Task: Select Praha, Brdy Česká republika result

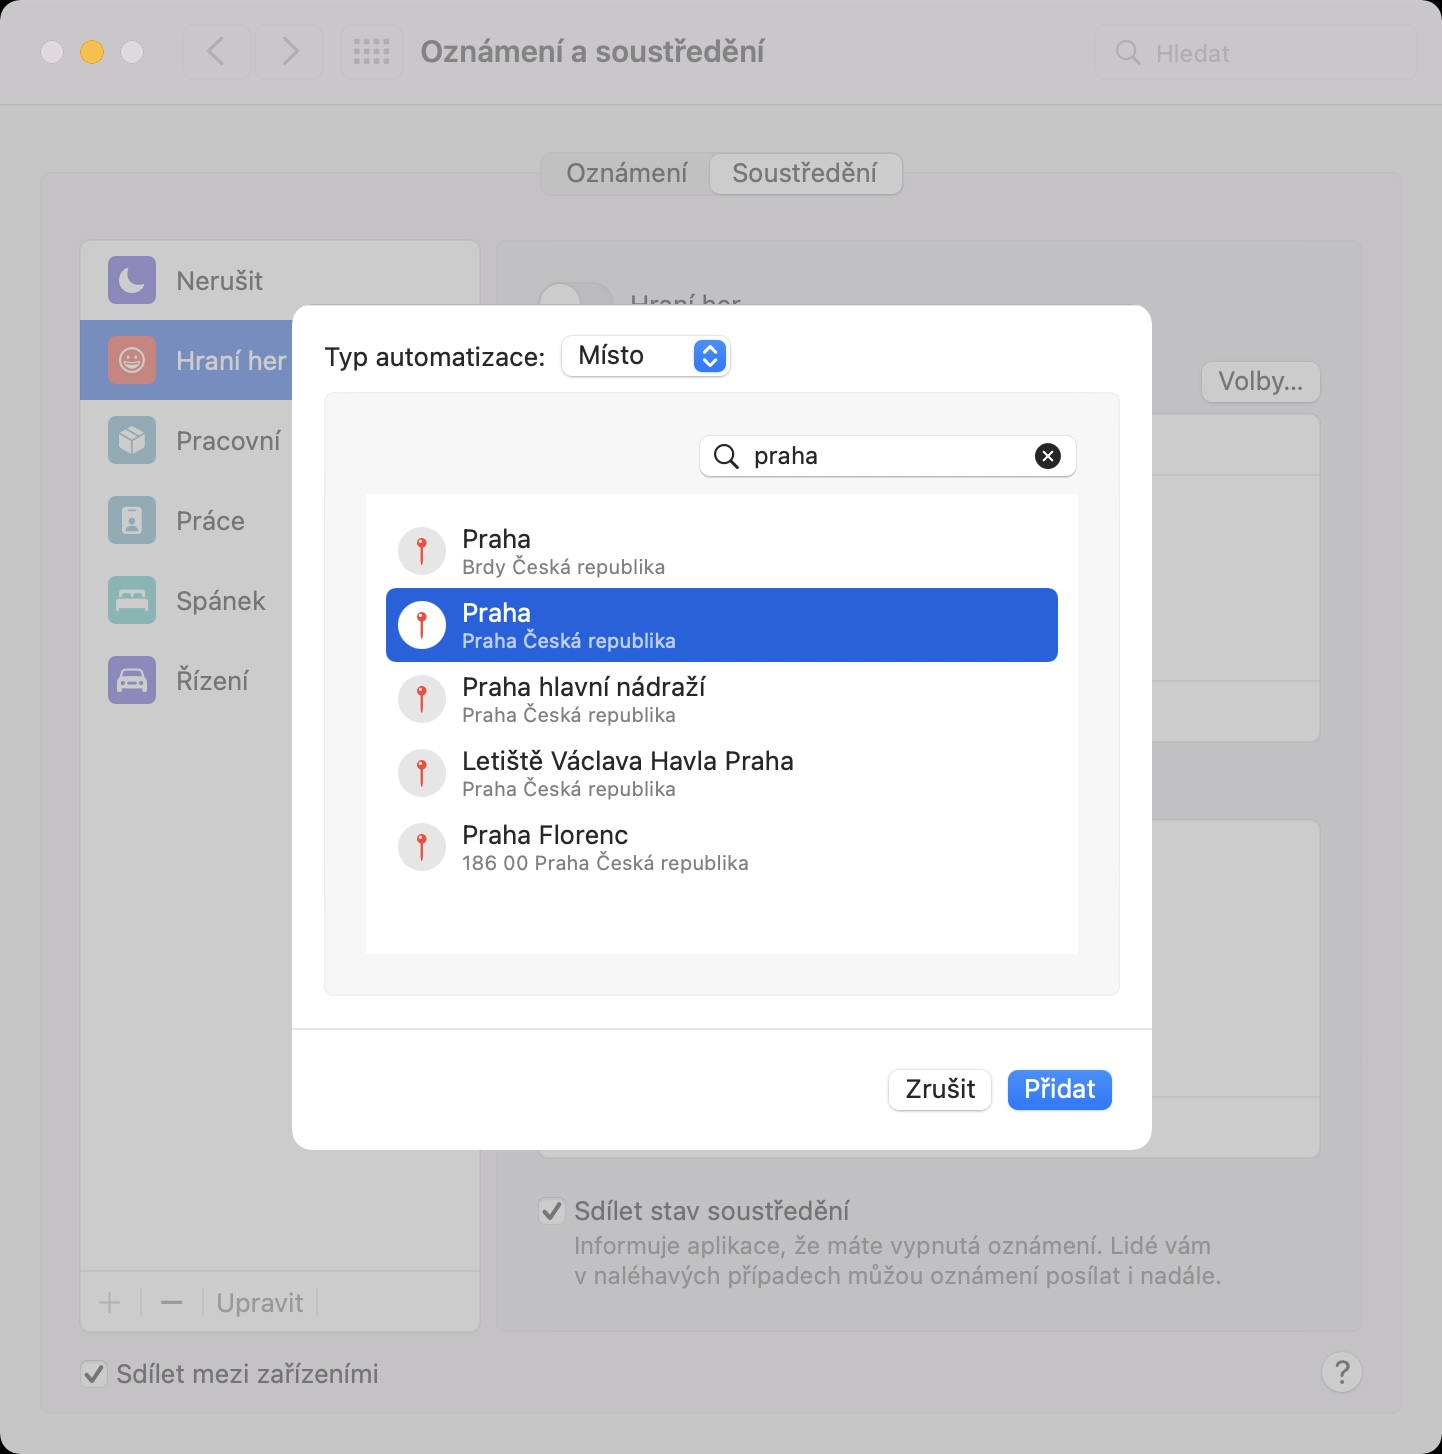Action: pyautogui.click(x=722, y=551)
